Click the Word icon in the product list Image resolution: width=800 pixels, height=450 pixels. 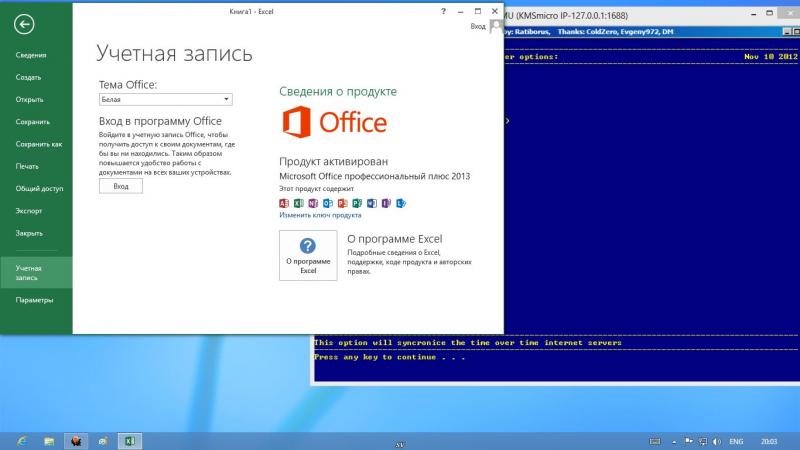tap(372, 203)
